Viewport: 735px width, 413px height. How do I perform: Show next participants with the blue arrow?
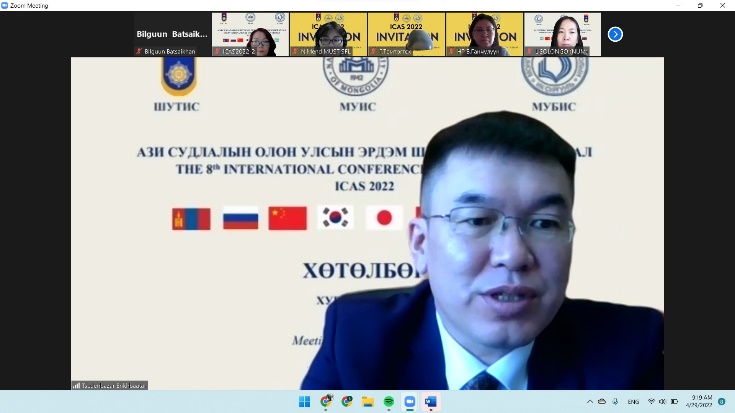(615, 34)
